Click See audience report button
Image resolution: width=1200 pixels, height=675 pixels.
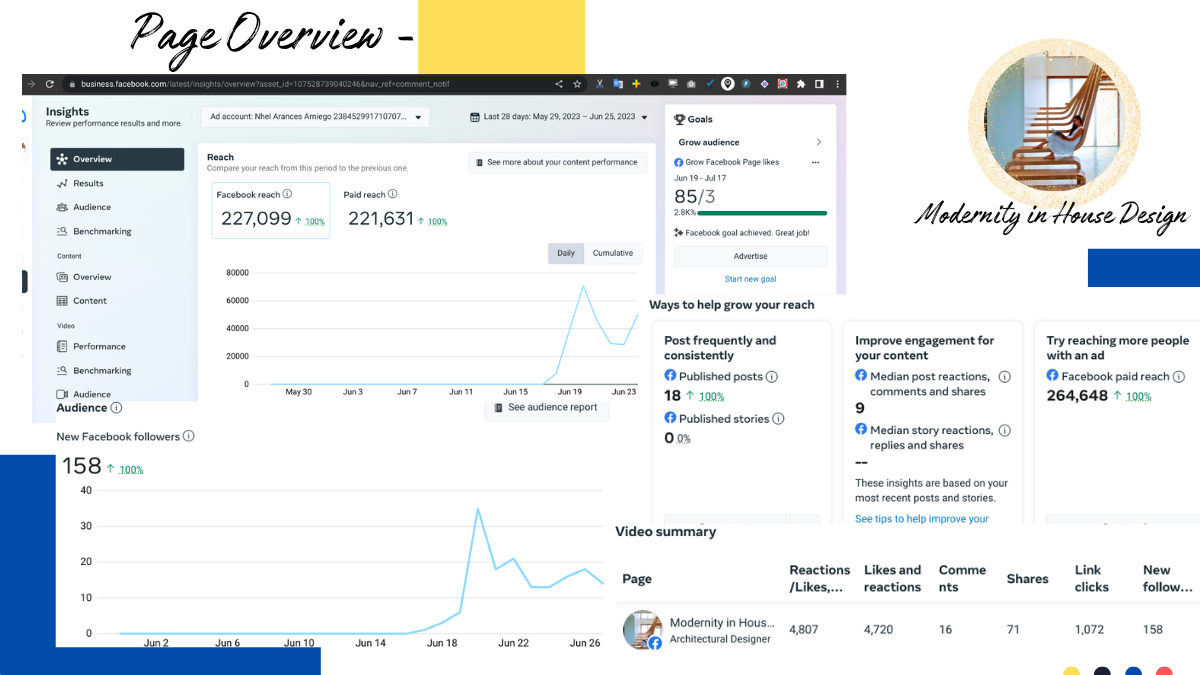pyautogui.click(x=547, y=407)
